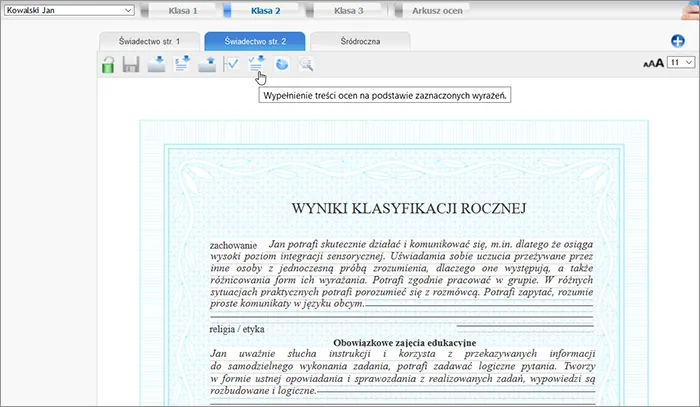Select the Klasa 3 tab
The height and width of the screenshot is (407, 700).
(348, 11)
